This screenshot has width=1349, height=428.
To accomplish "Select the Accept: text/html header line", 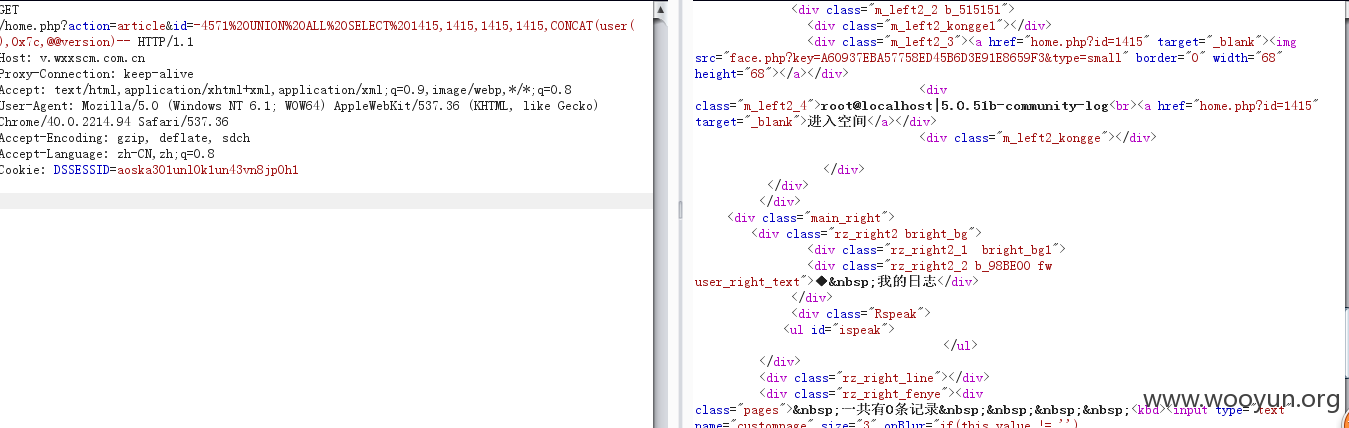I will pyautogui.click(x=286, y=89).
